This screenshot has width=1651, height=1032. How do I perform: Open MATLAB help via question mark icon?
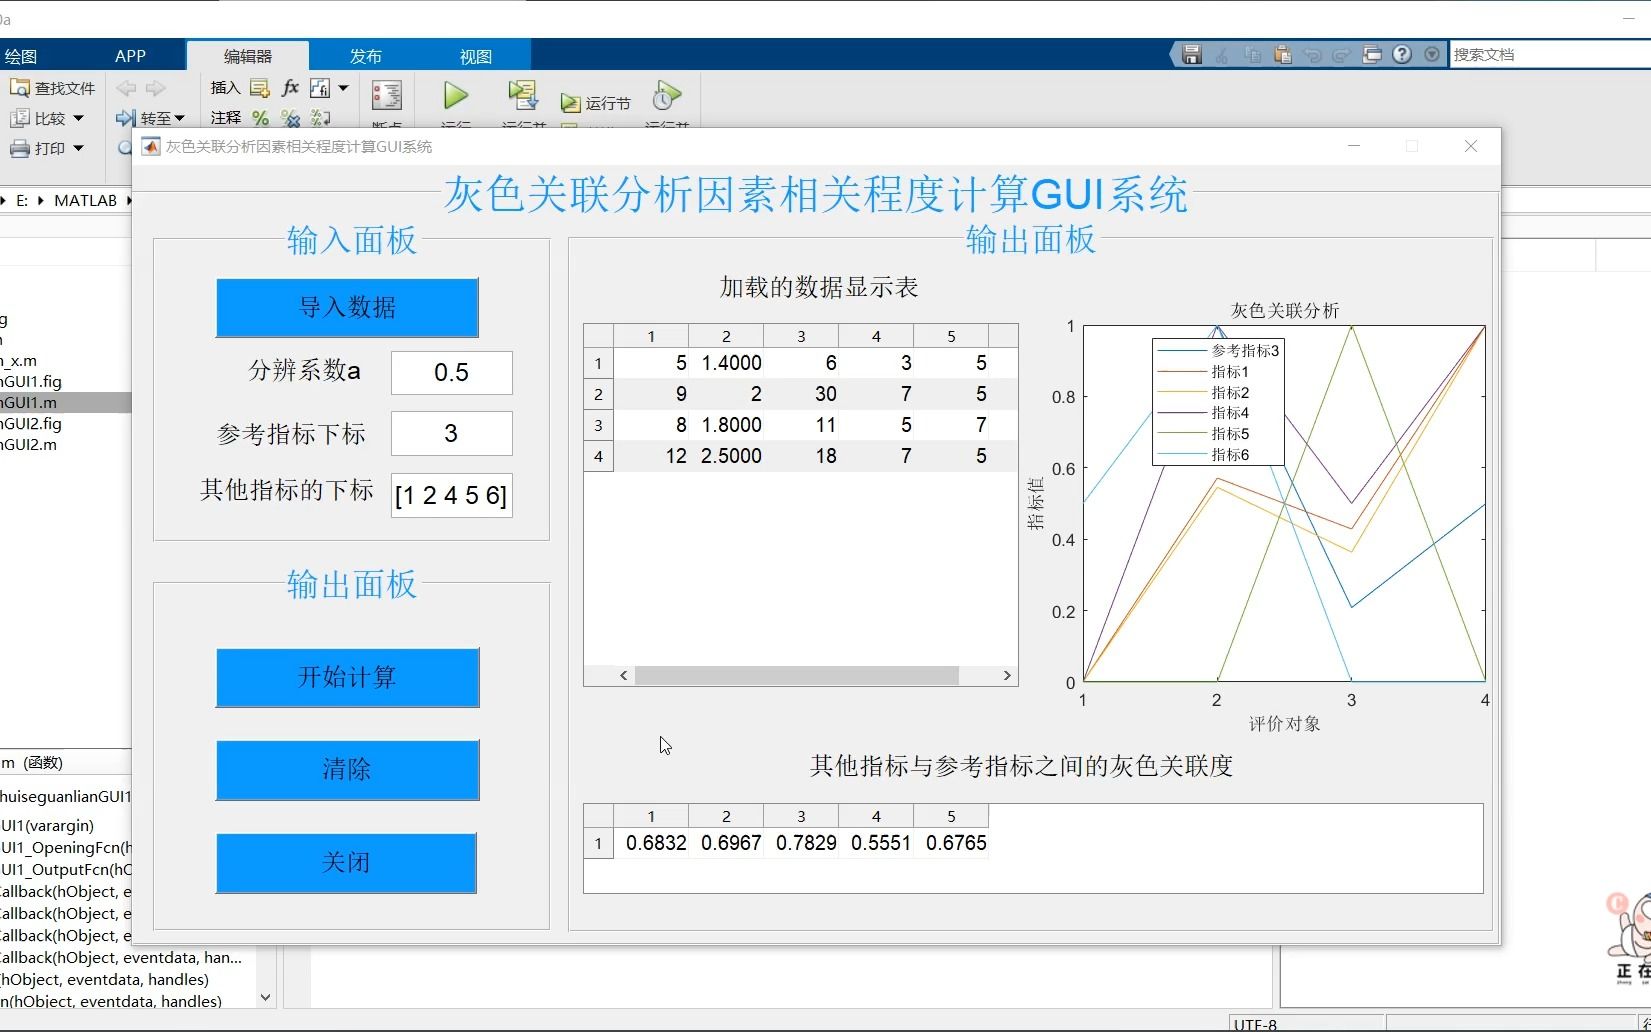click(x=1402, y=54)
